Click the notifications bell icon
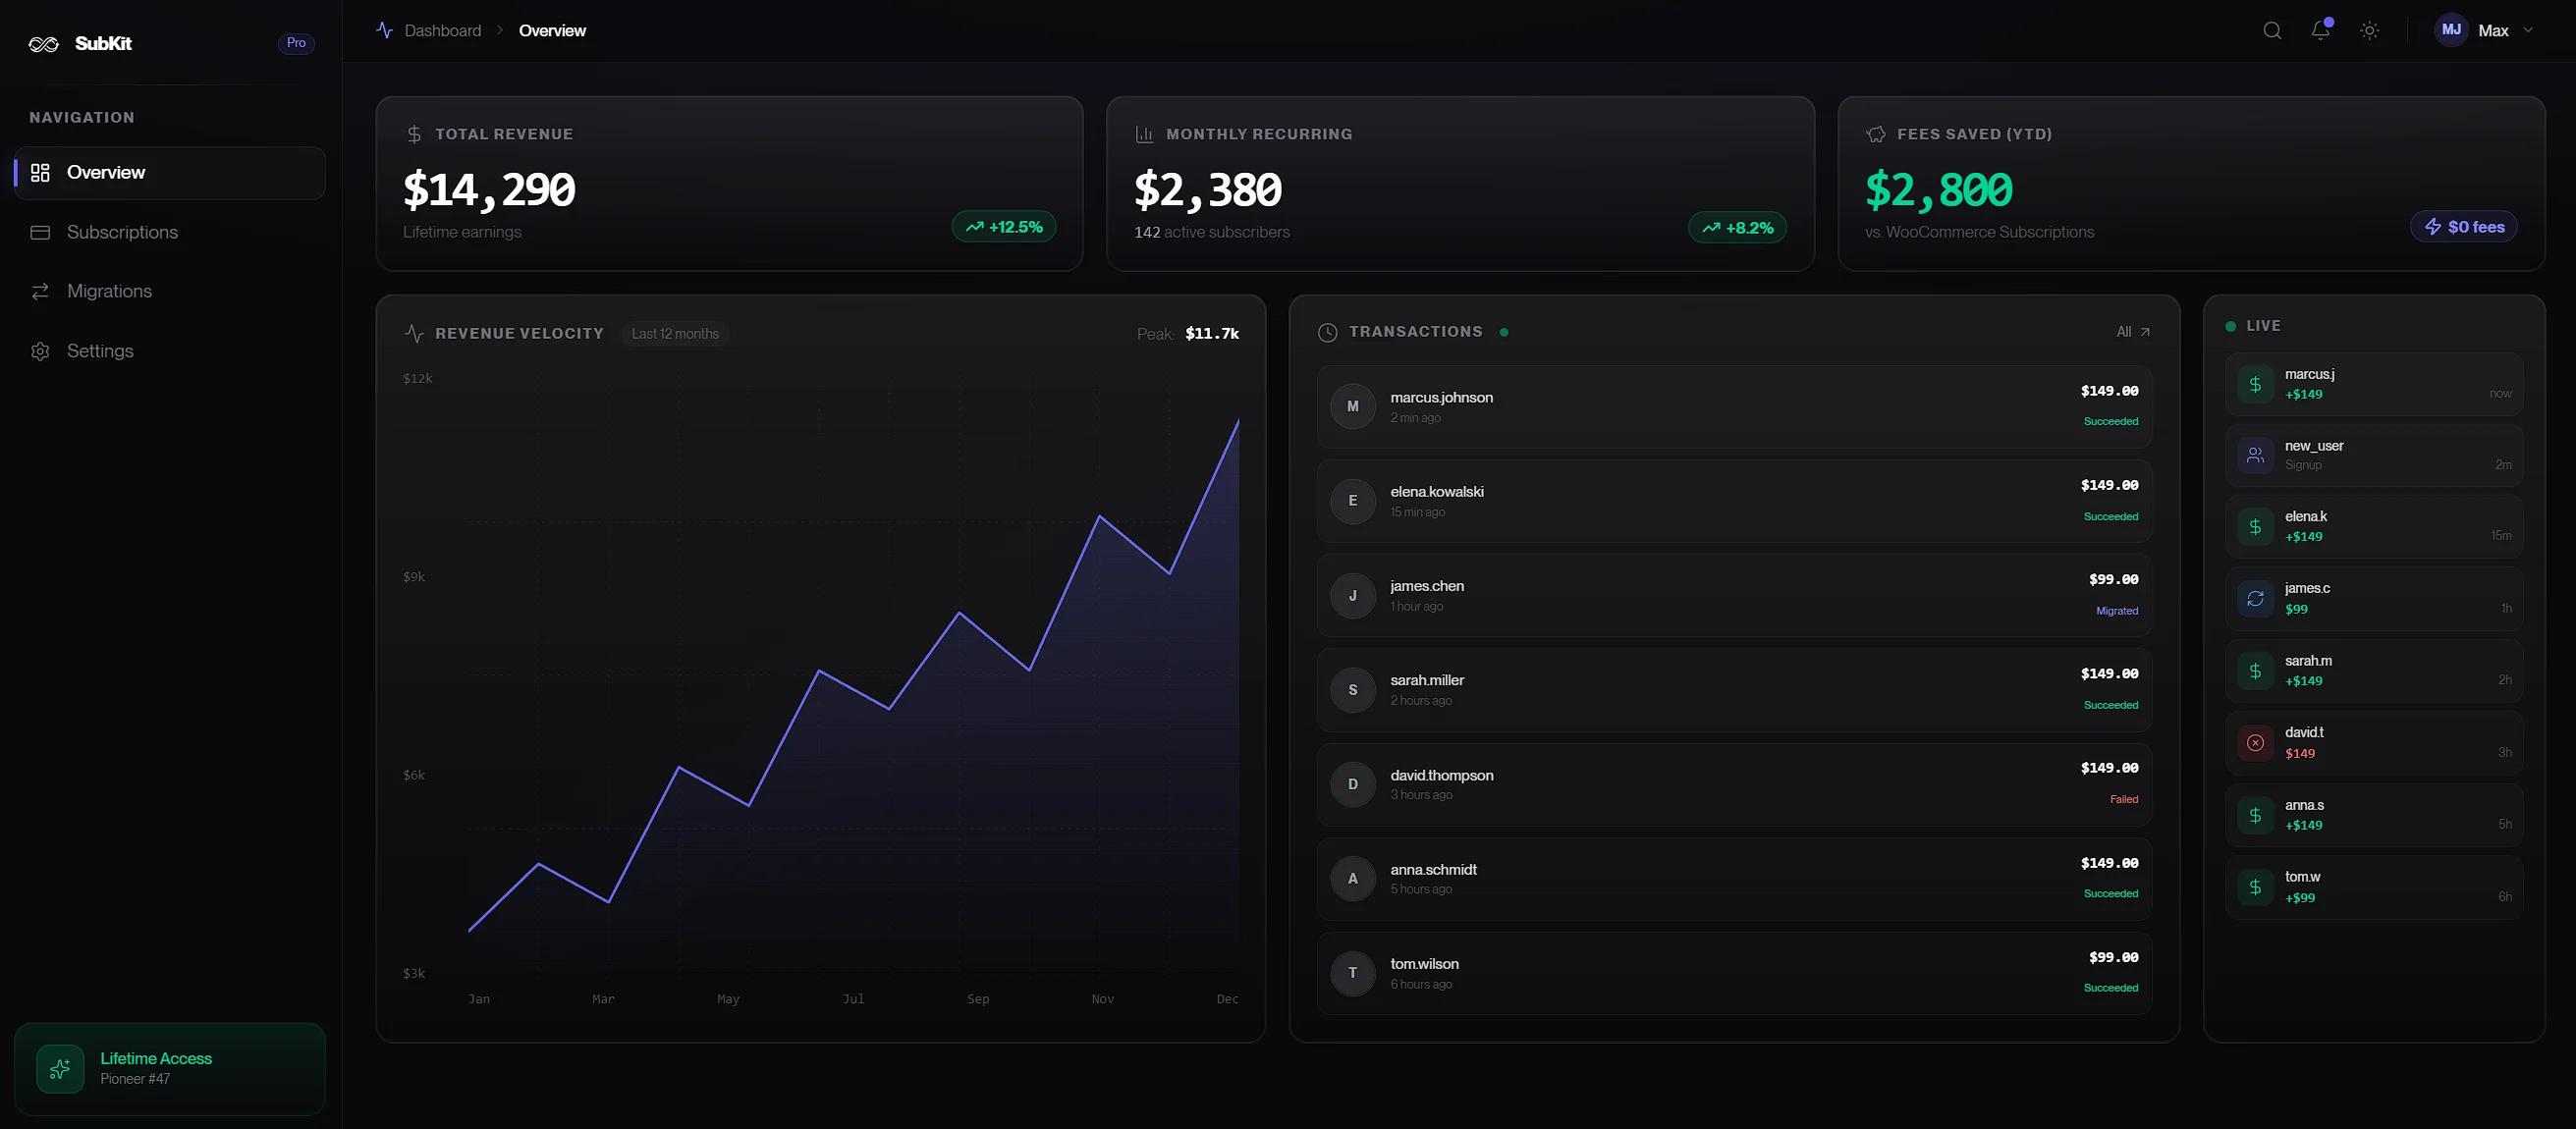This screenshot has height=1129, width=2576. coord(2320,30)
